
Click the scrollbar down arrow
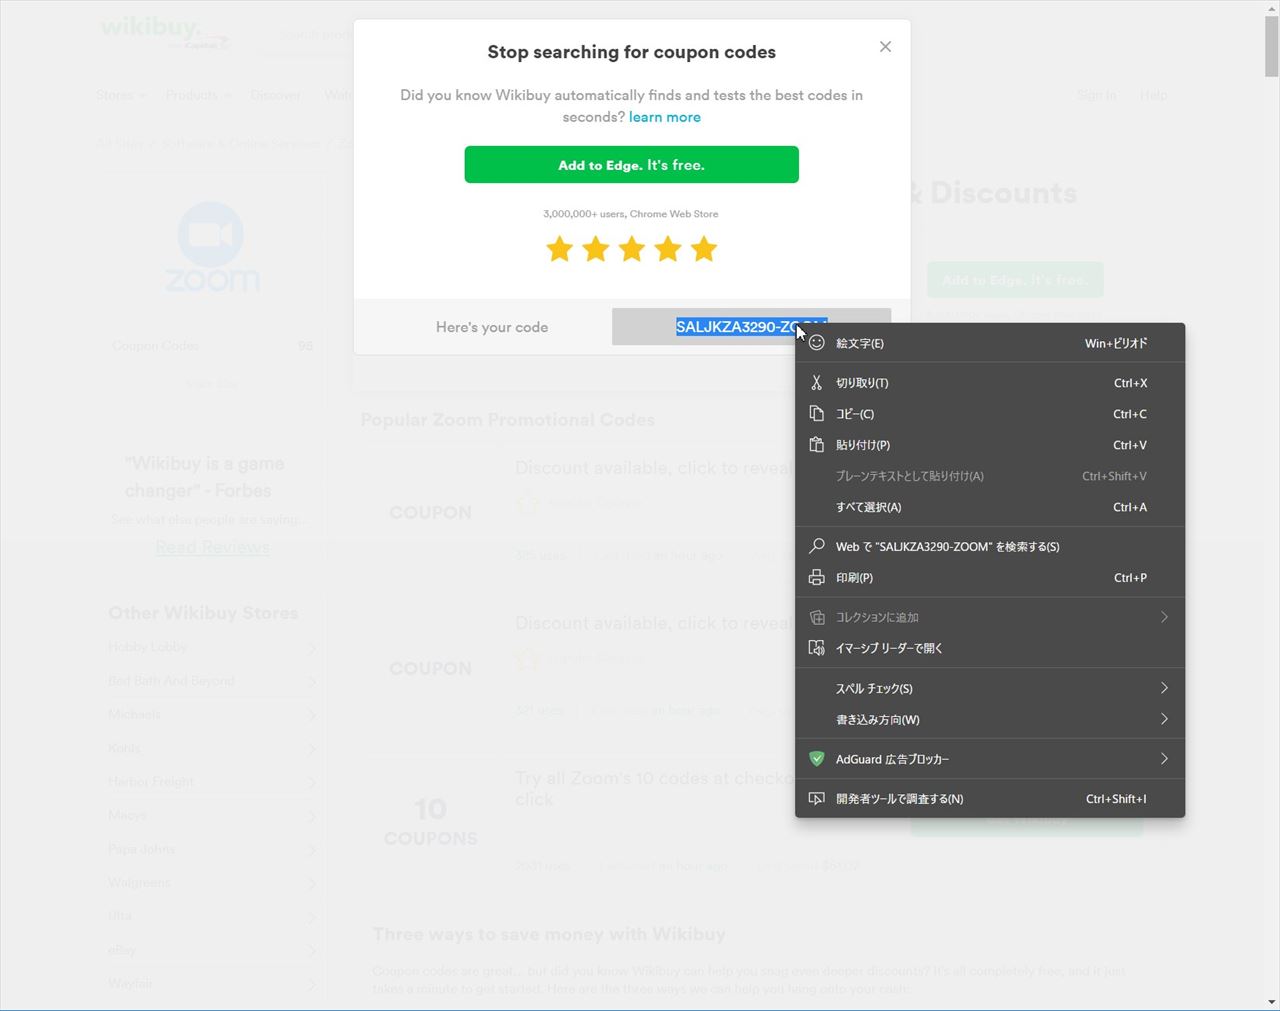(1271, 1002)
